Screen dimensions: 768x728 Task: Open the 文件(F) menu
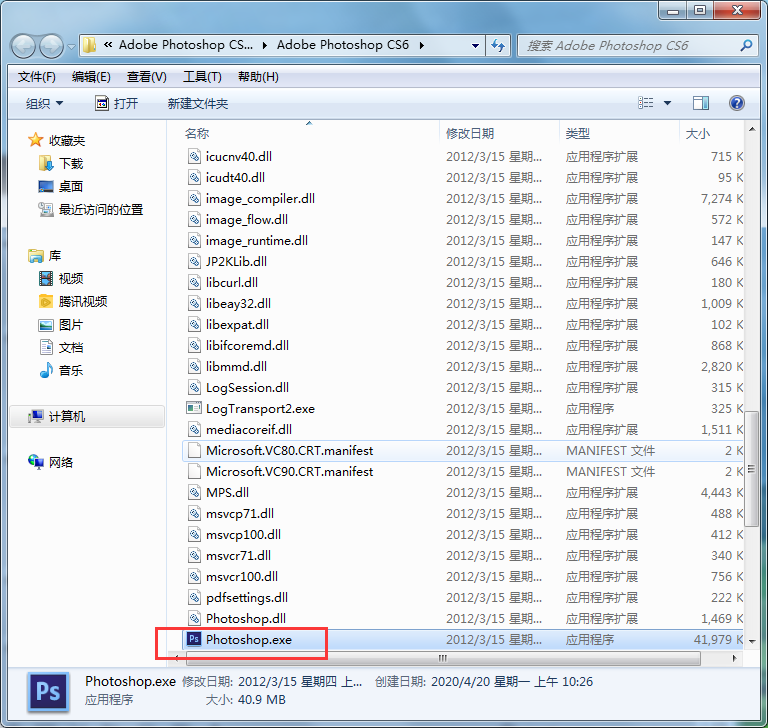(x=37, y=77)
